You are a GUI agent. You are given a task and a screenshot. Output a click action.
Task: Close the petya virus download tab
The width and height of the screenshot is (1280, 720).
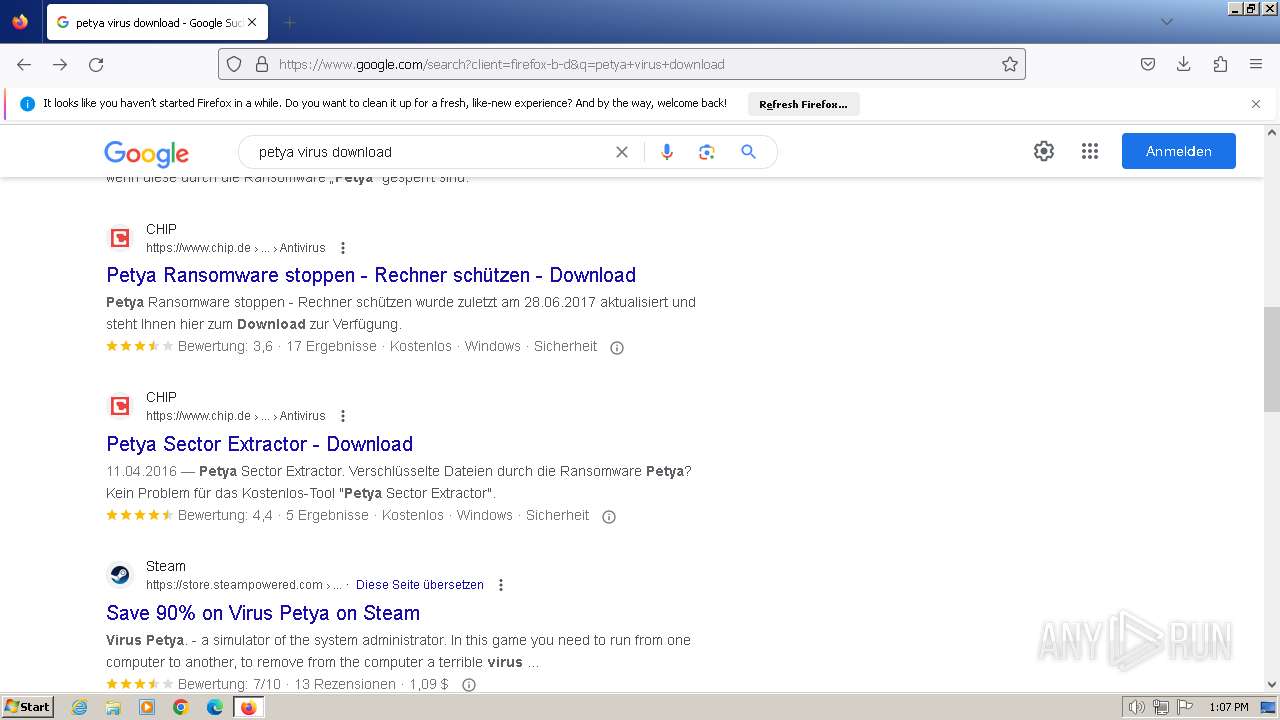coord(251,22)
